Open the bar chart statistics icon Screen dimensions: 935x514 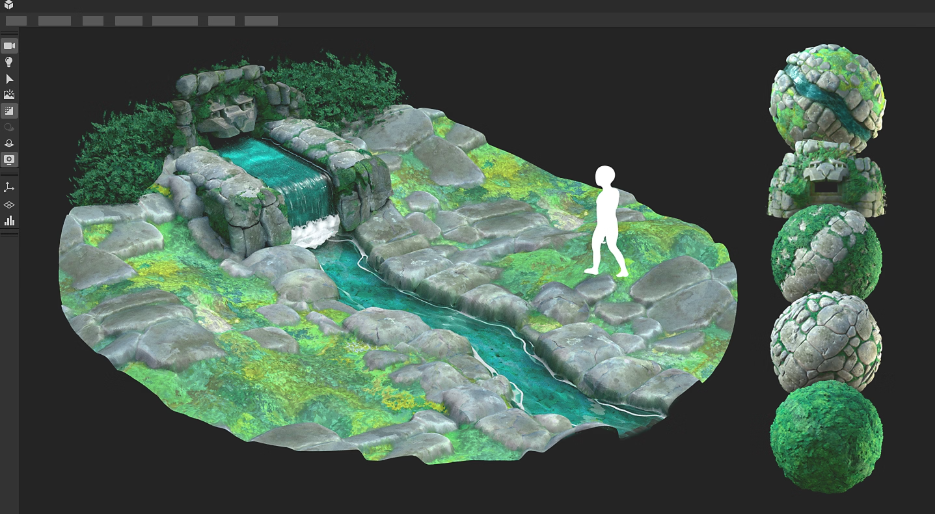[9, 221]
